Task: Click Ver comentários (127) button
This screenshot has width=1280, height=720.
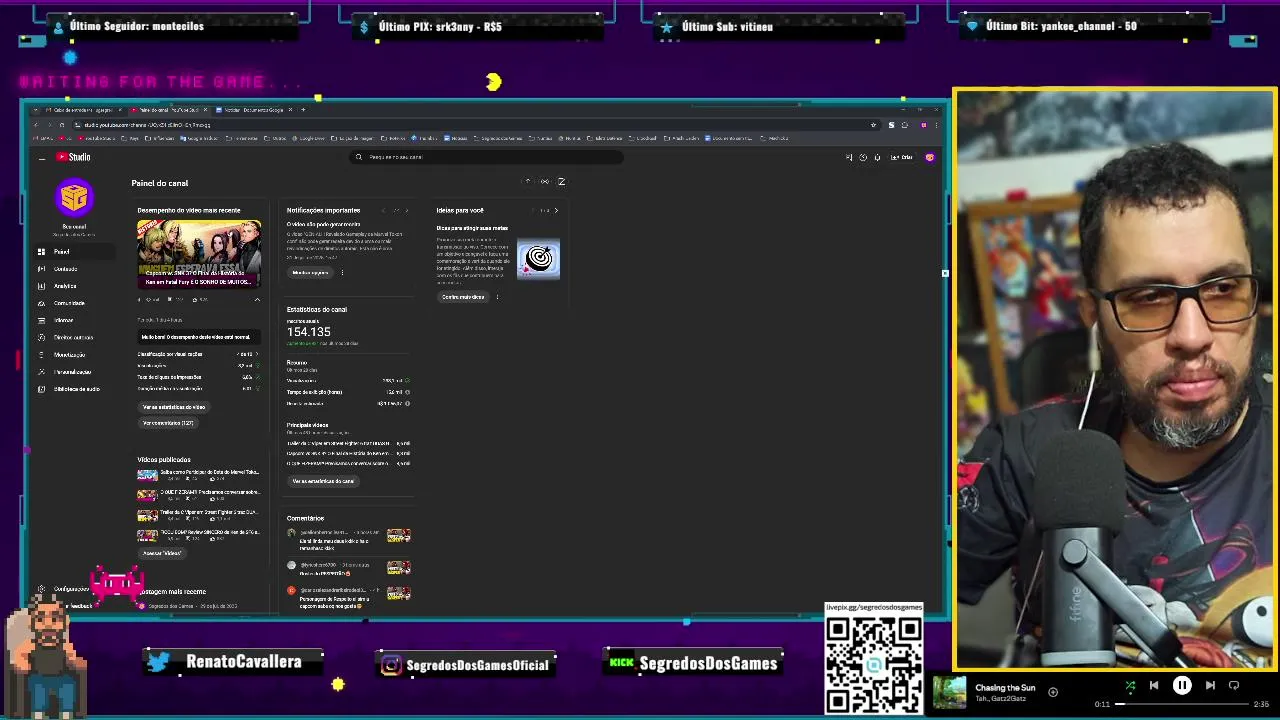Action: click(x=168, y=423)
